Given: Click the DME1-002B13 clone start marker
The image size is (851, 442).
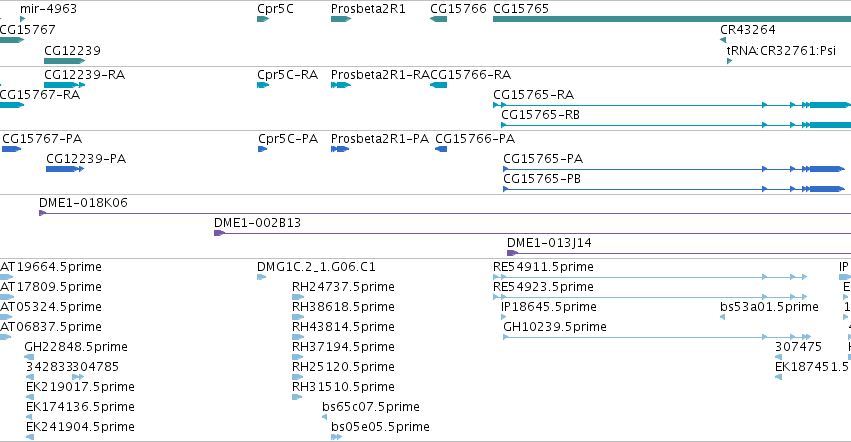Looking at the screenshot, I should [x=219, y=233].
